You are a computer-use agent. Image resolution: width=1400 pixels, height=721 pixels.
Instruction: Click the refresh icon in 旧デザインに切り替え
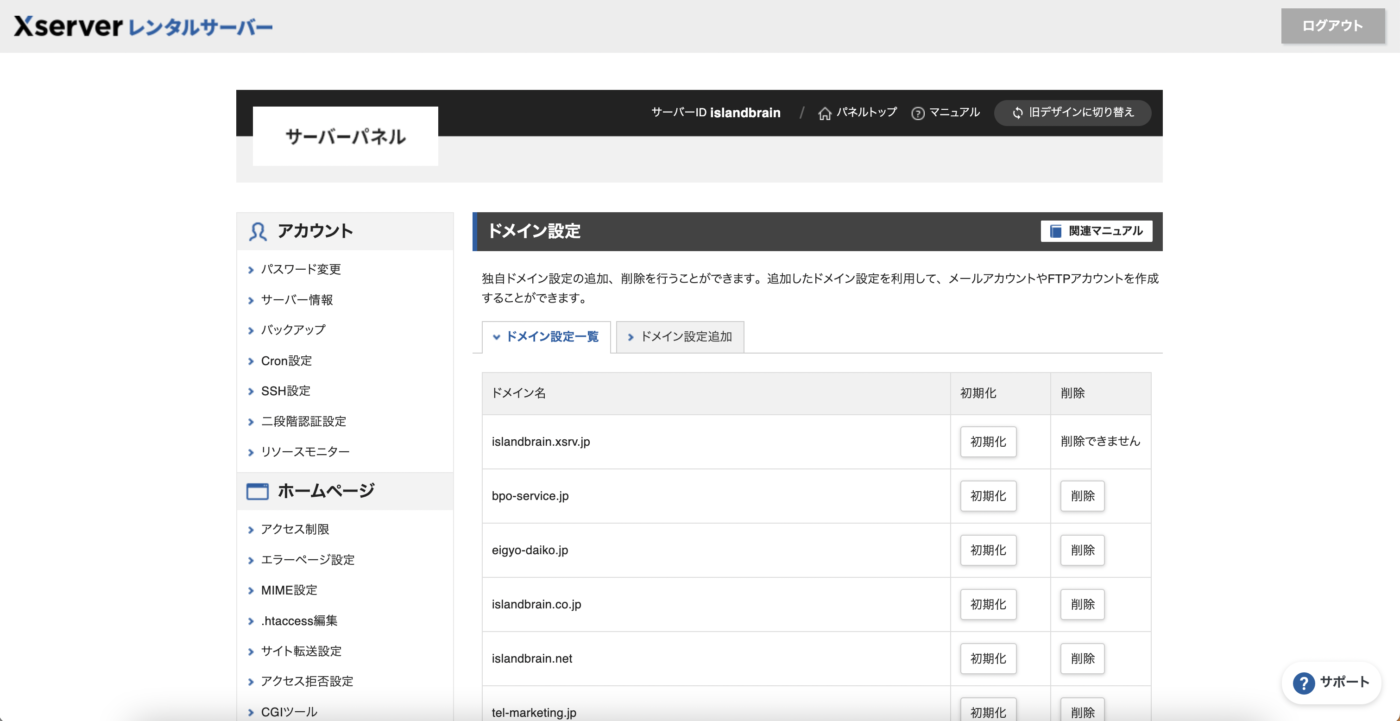(x=1017, y=113)
